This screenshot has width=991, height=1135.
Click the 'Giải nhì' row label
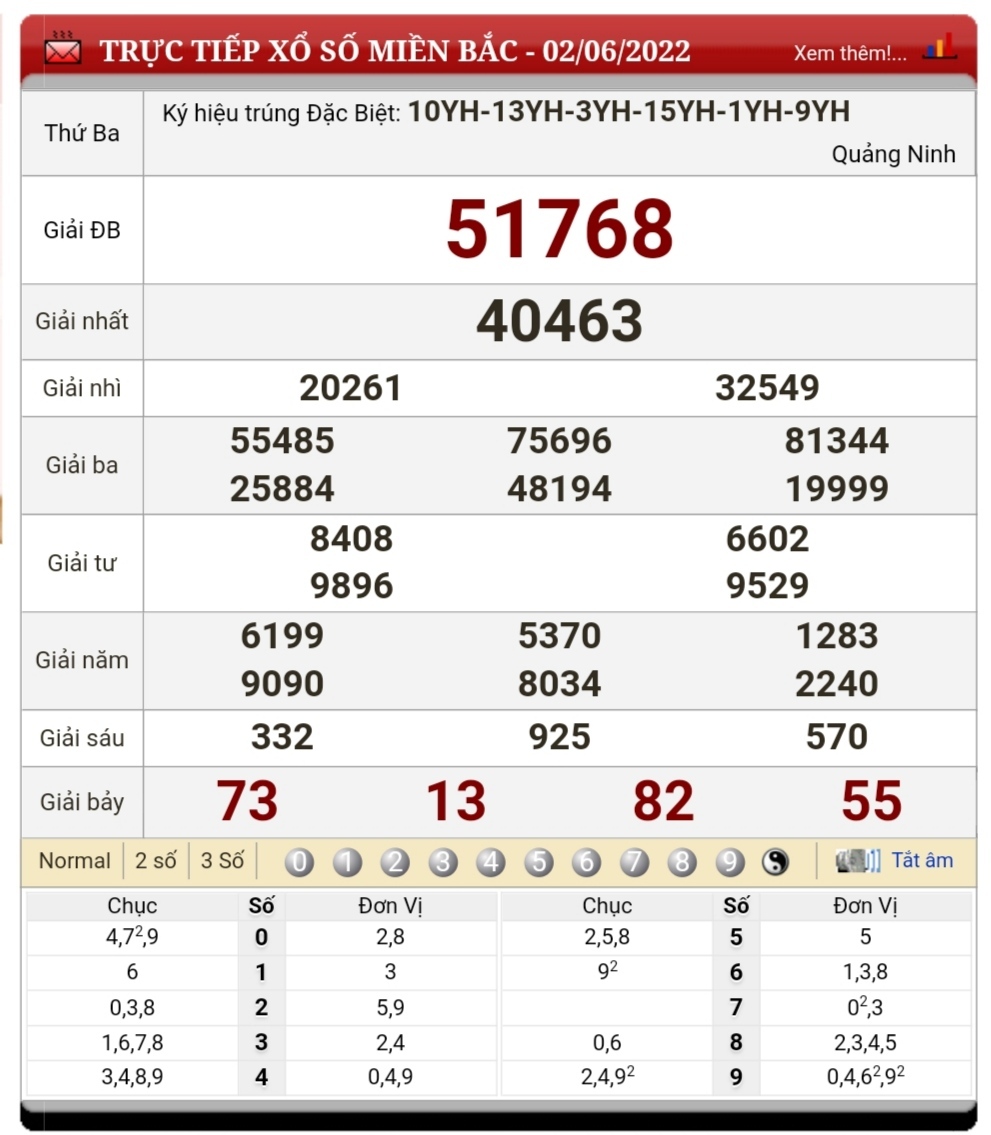click(x=82, y=388)
